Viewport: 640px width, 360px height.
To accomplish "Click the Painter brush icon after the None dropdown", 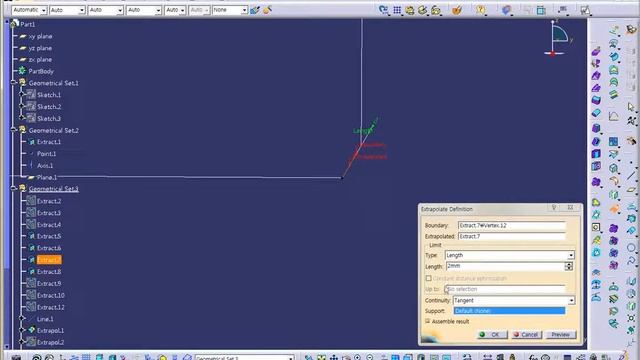I will point(255,10).
